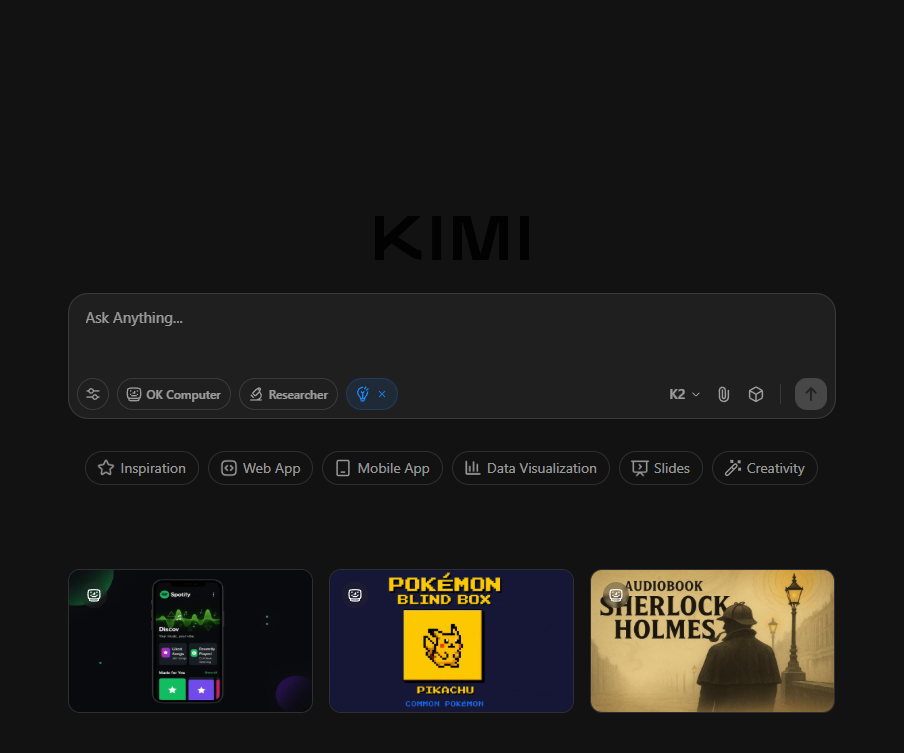Image resolution: width=904 pixels, height=753 pixels.
Task: Remove thinking mode via its X
Action: point(382,394)
